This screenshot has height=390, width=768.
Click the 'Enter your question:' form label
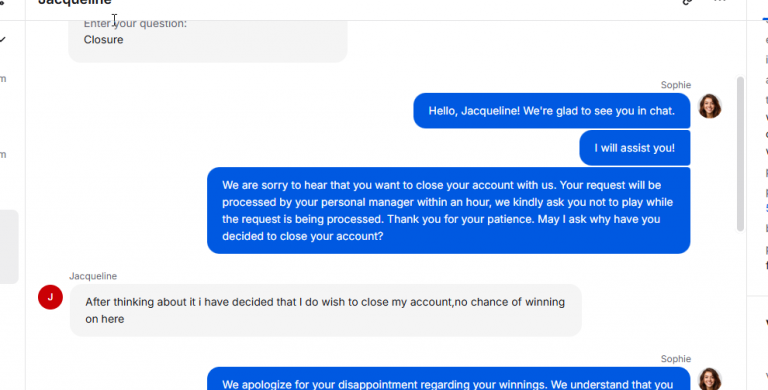(x=135, y=24)
